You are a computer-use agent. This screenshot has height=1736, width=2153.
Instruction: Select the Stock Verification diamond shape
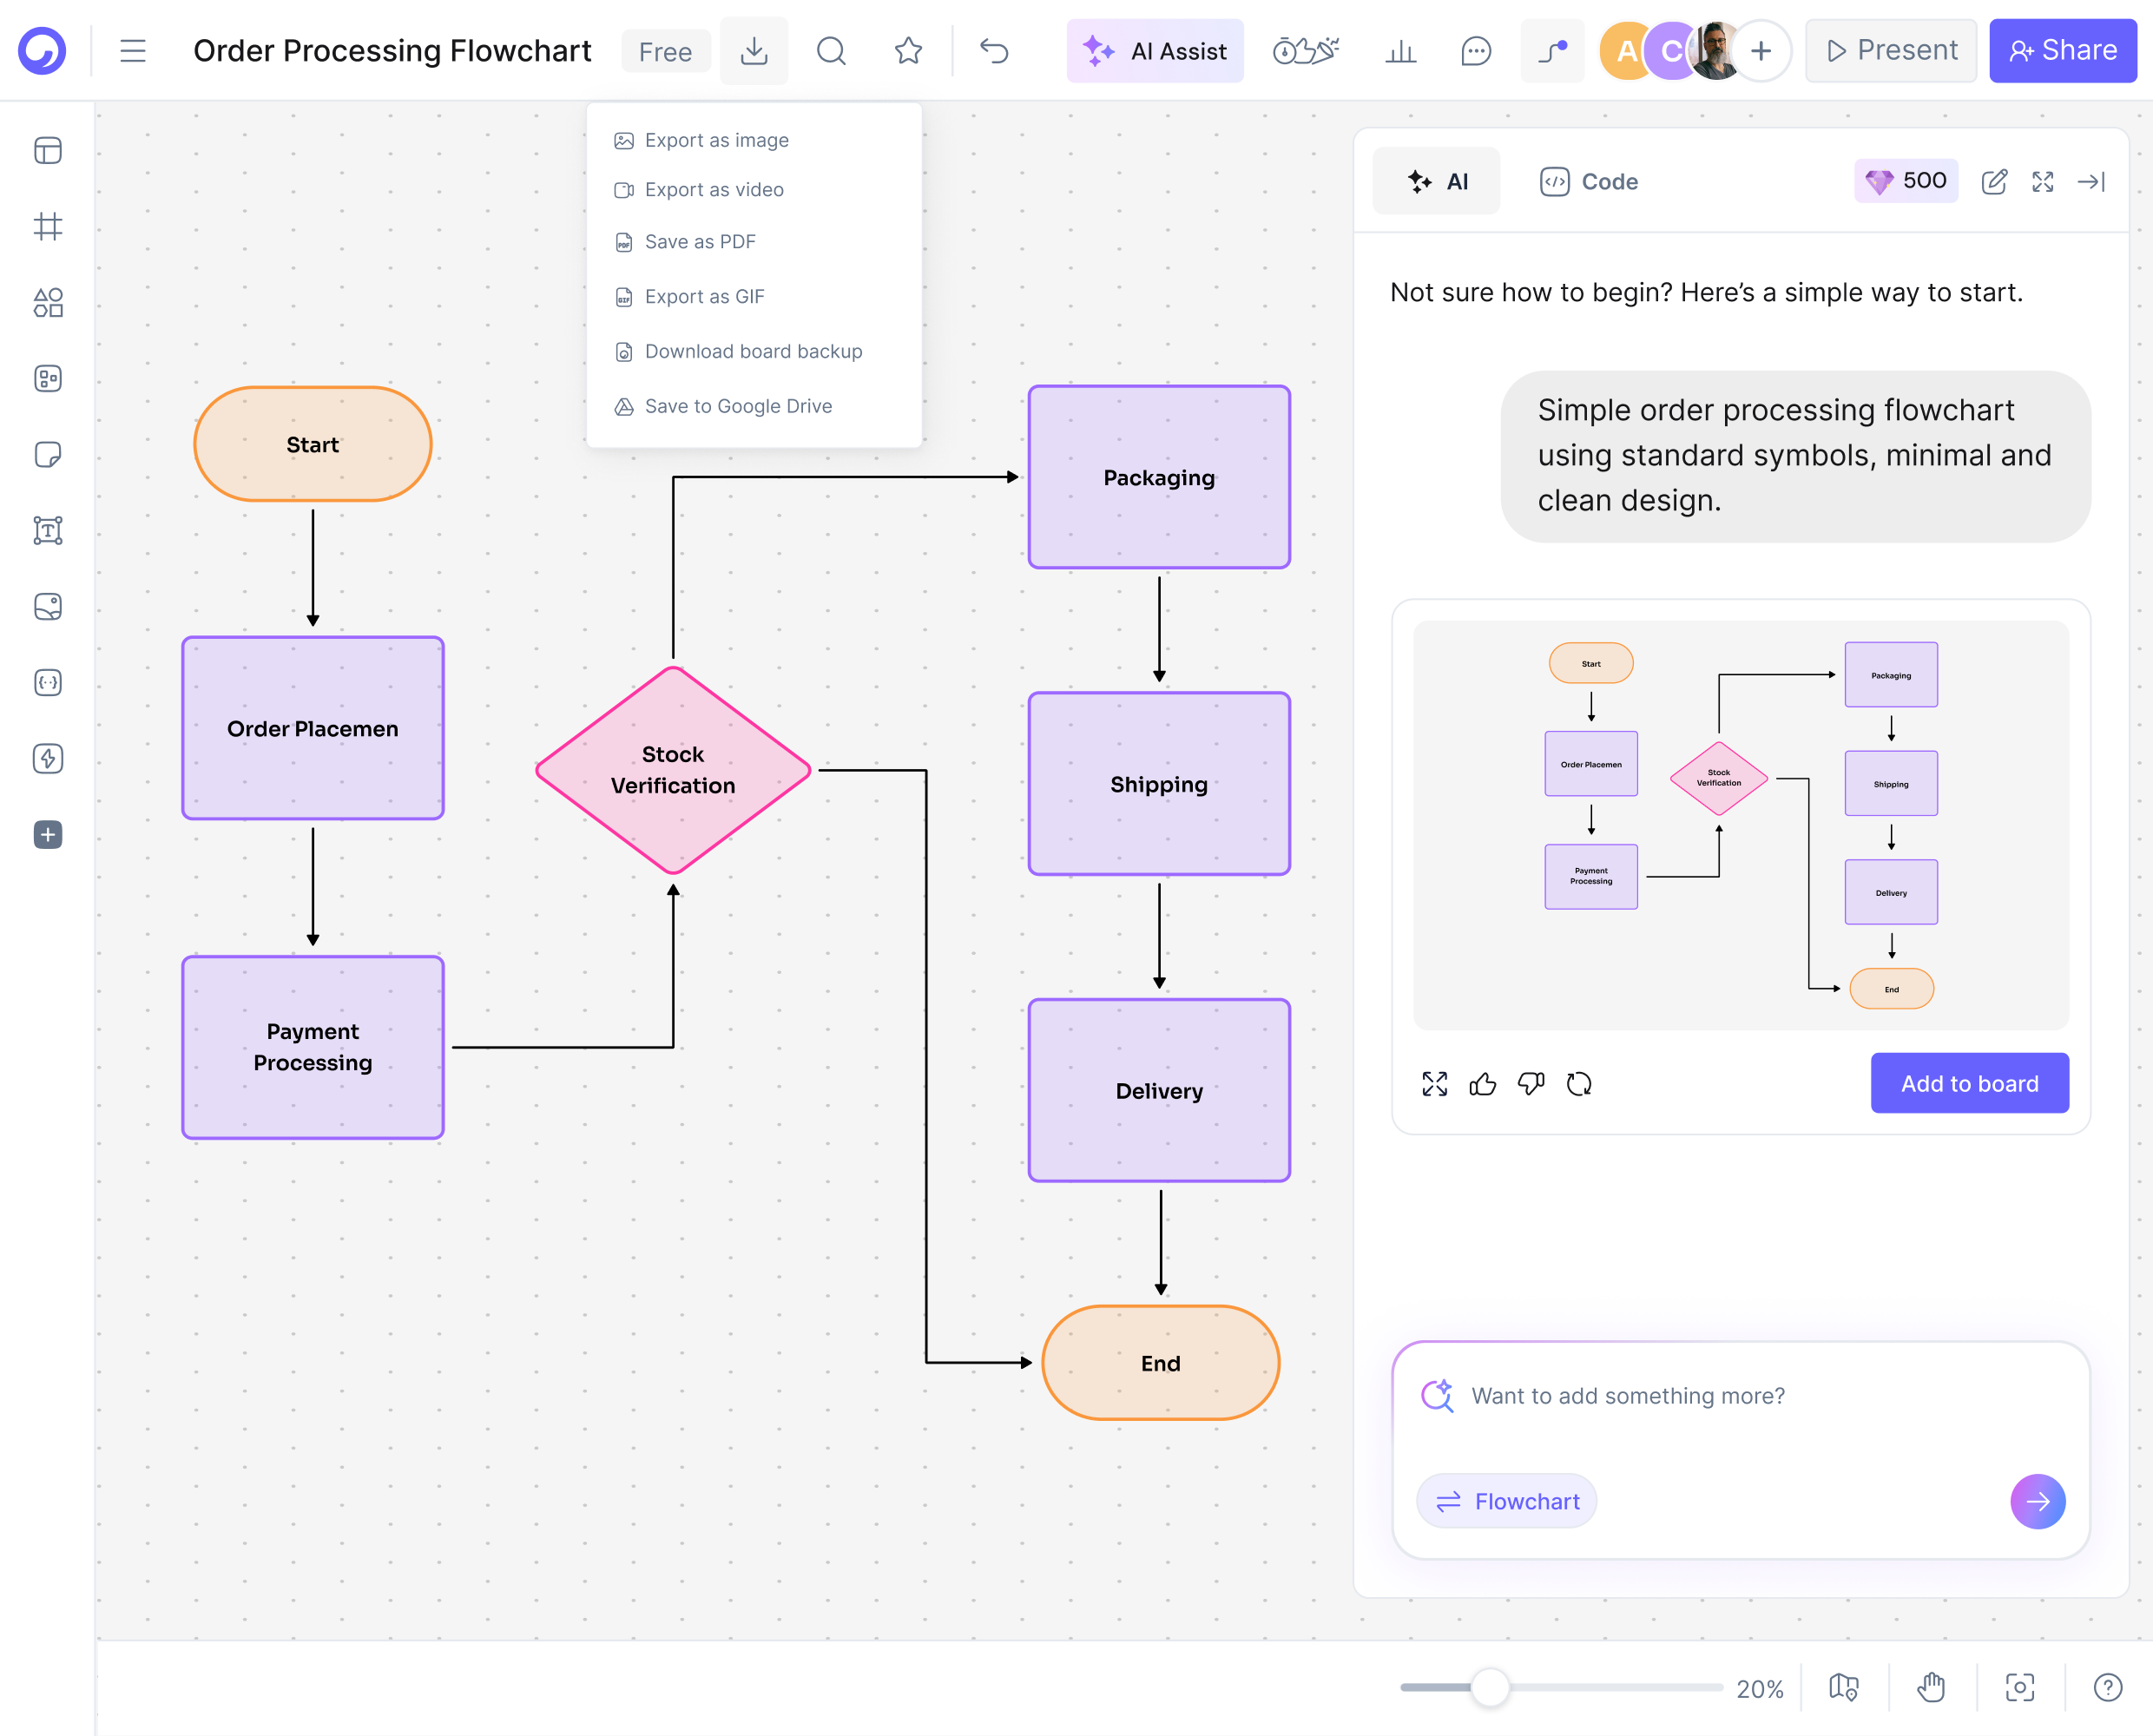[673, 770]
